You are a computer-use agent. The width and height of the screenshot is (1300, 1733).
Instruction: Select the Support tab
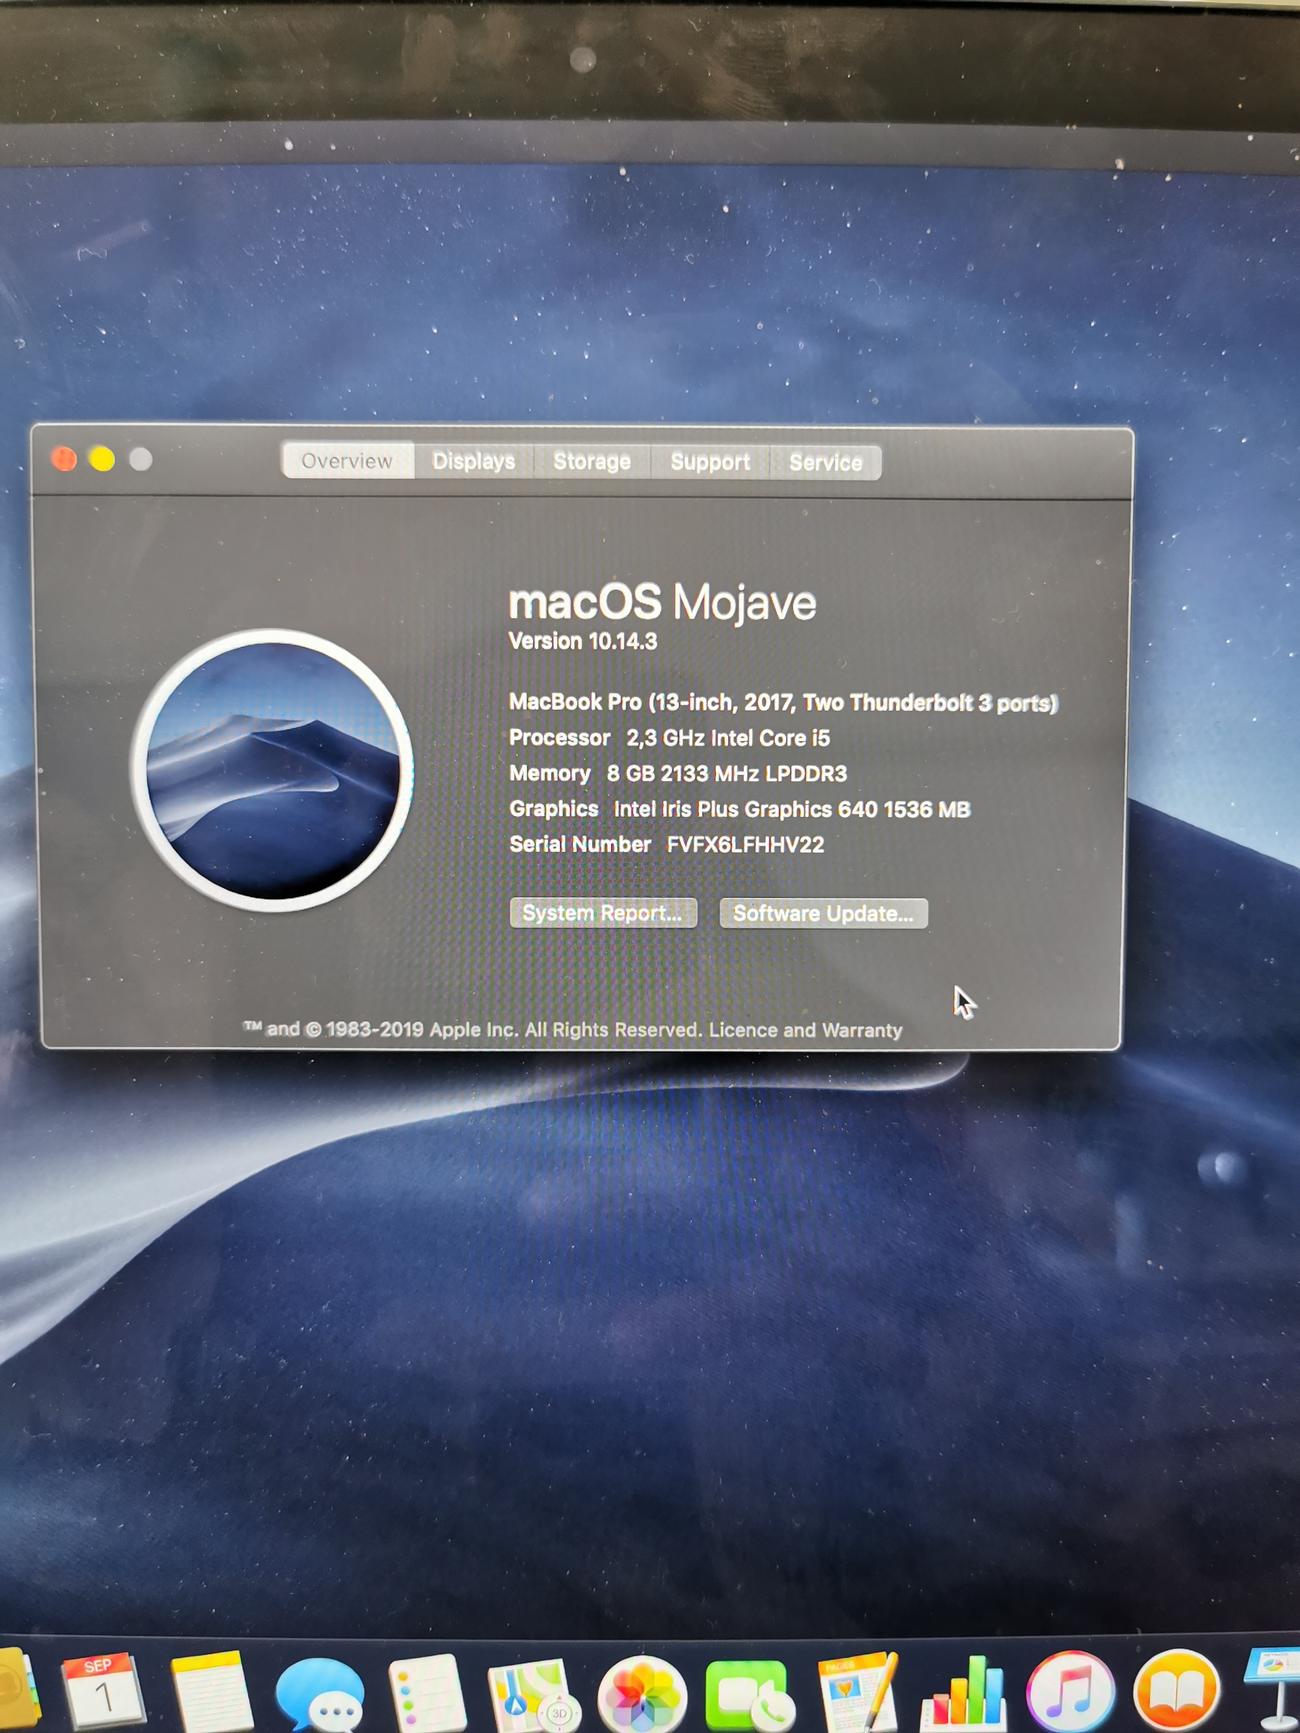(710, 462)
